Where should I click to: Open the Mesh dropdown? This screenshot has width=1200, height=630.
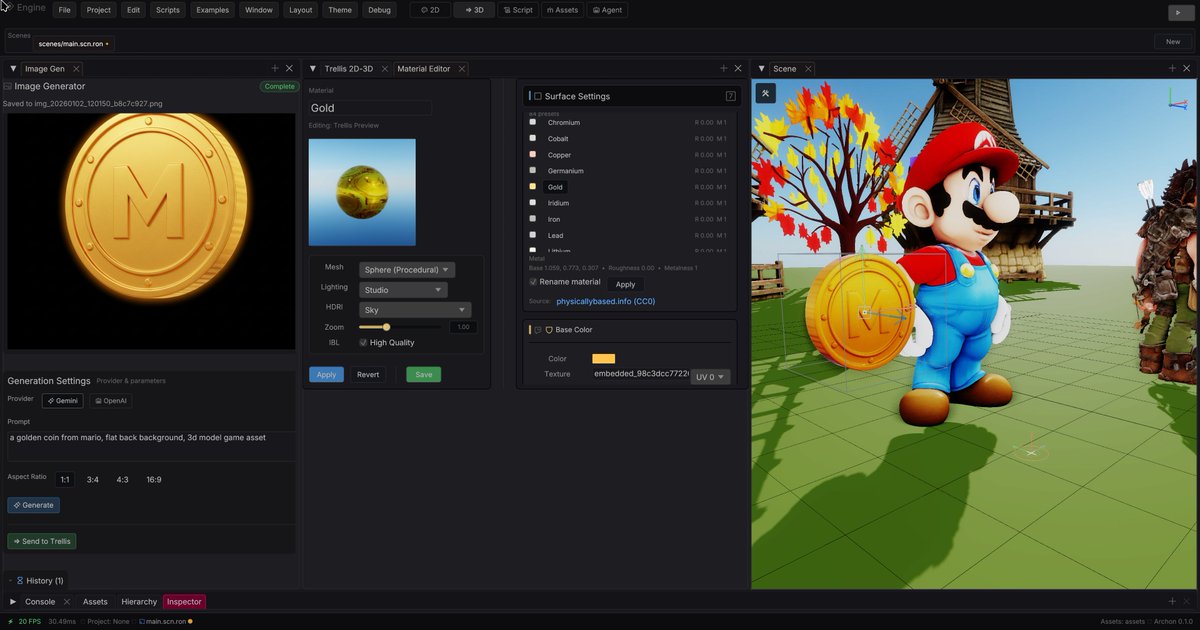tap(407, 270)
